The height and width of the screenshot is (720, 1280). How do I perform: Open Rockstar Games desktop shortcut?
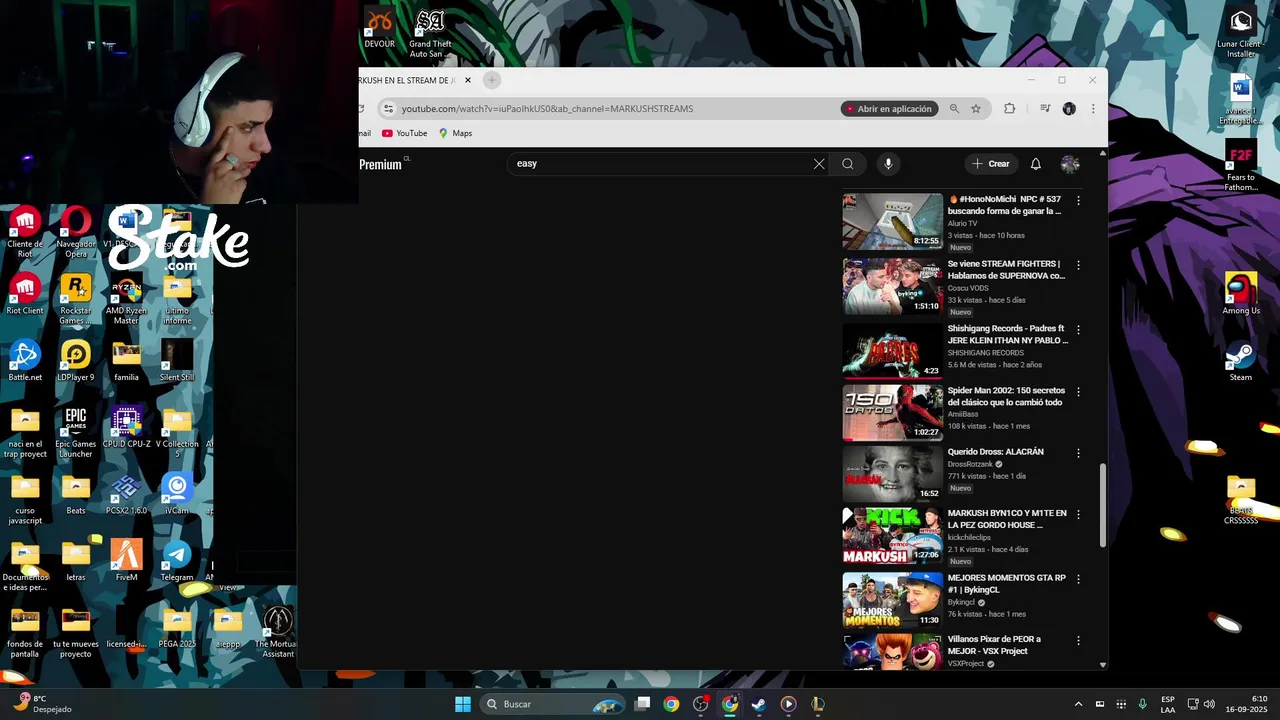pos(76,299)
